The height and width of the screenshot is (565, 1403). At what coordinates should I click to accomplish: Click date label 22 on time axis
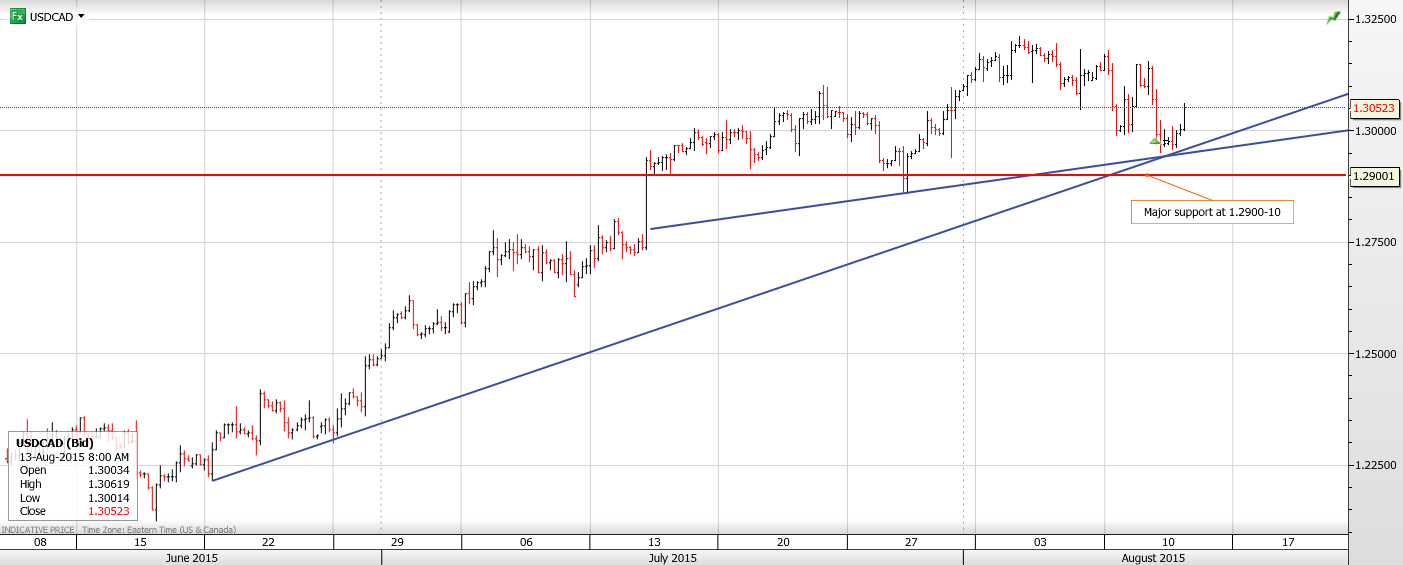point(268,542)
